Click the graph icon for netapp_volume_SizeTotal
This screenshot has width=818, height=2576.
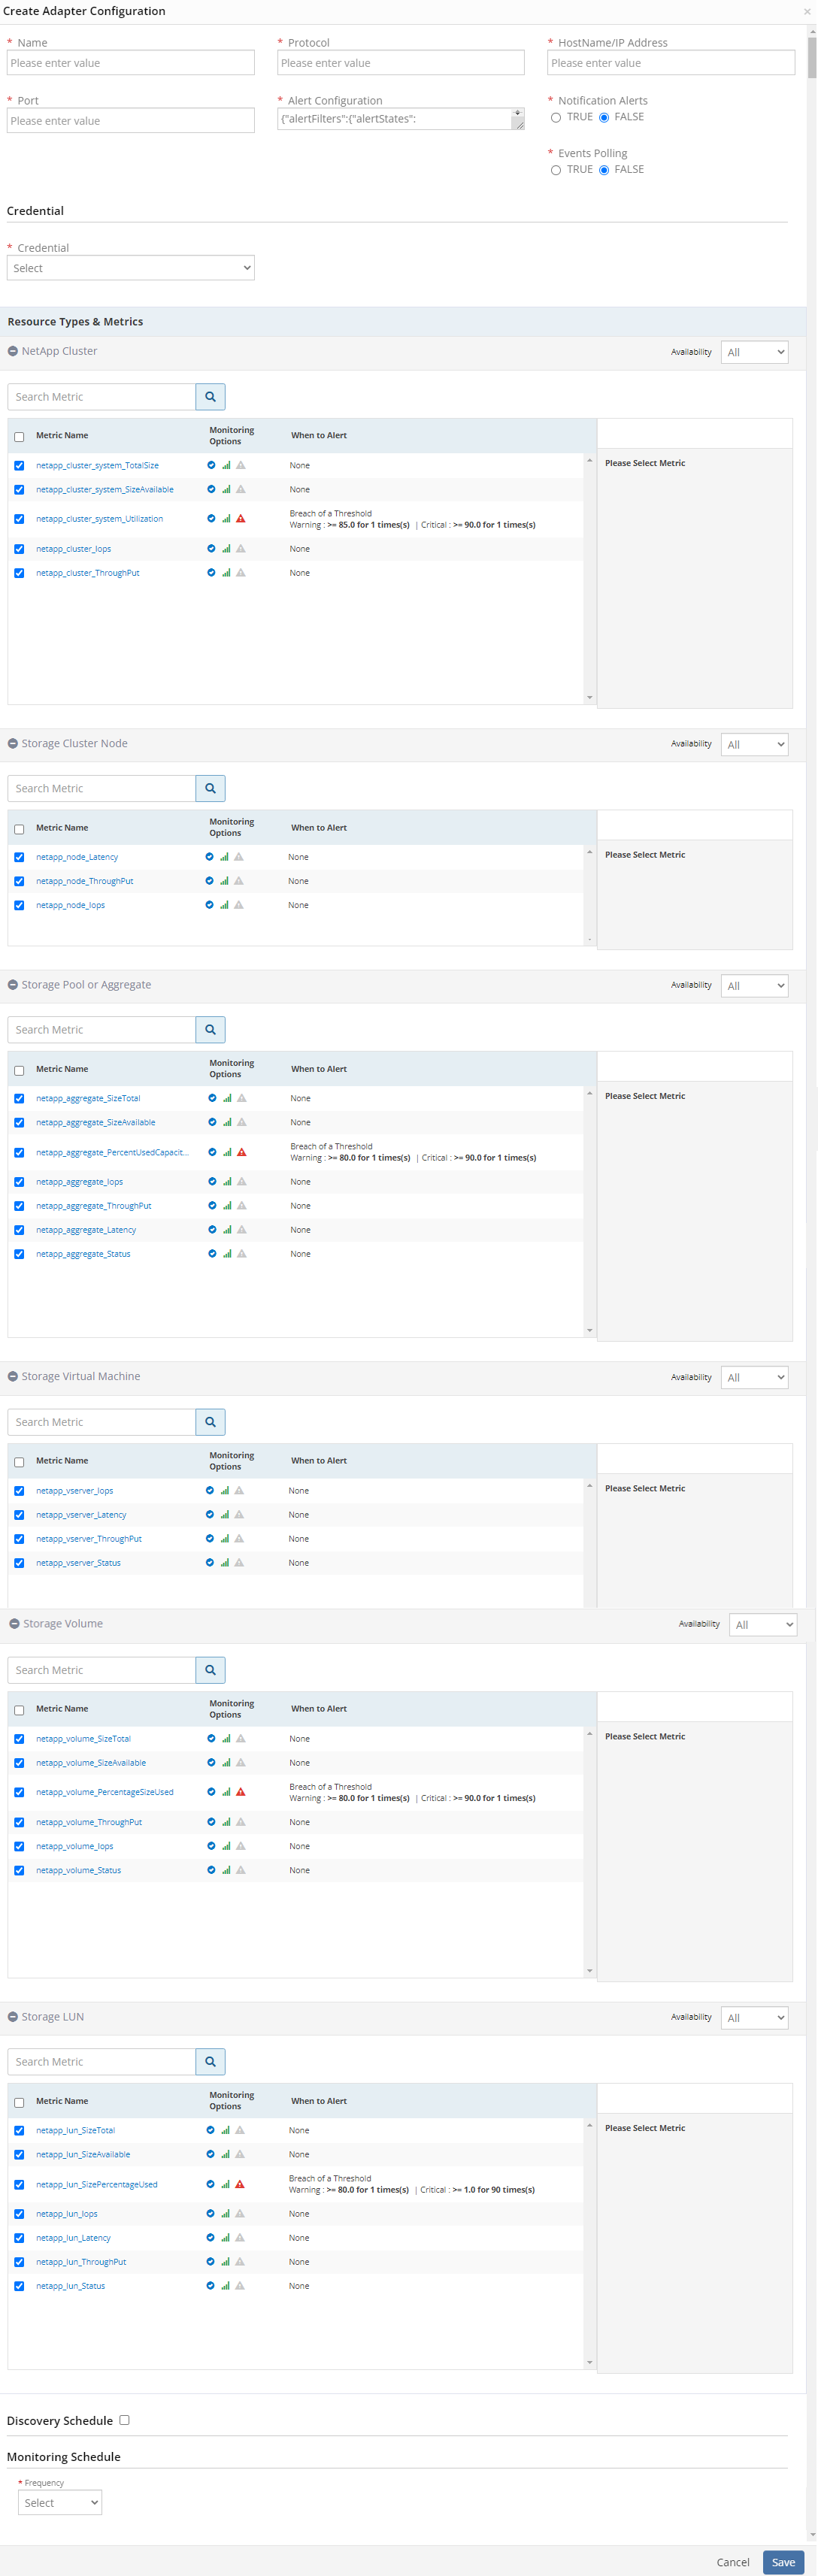point(226,1739)
